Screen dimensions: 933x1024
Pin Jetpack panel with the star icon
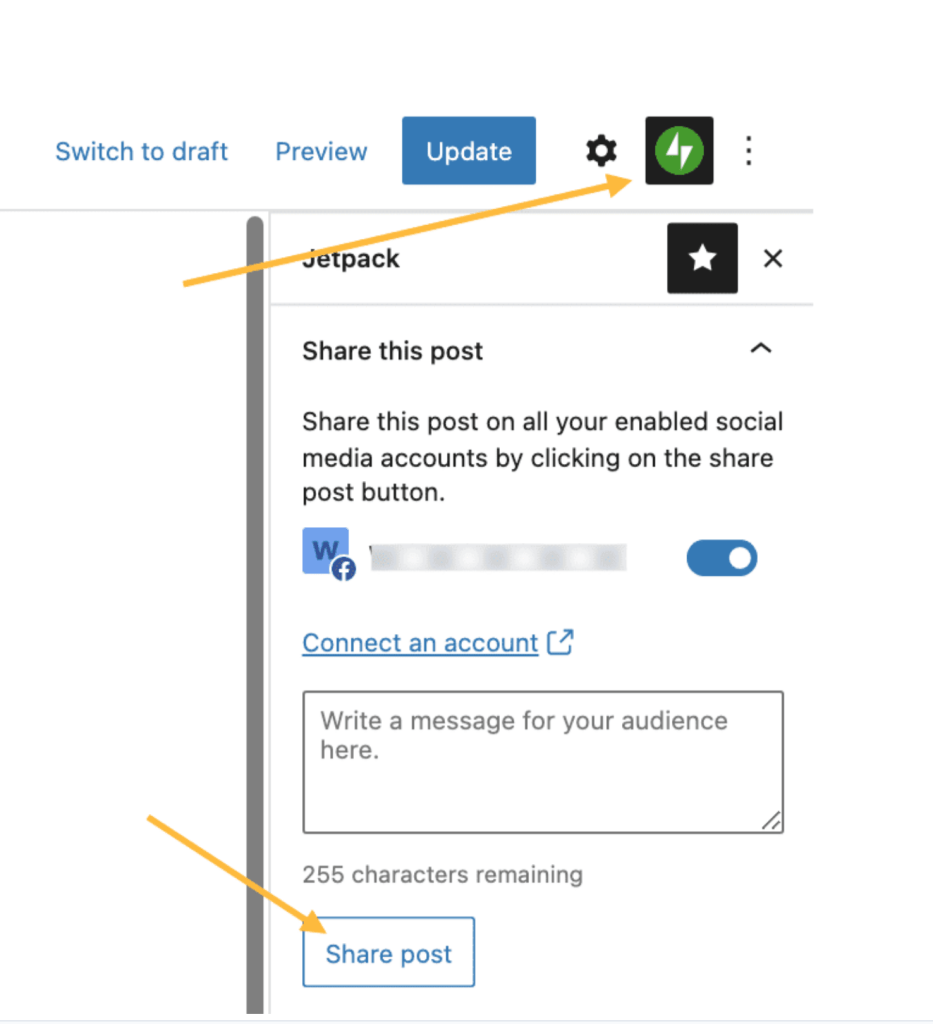pos(703,258)
